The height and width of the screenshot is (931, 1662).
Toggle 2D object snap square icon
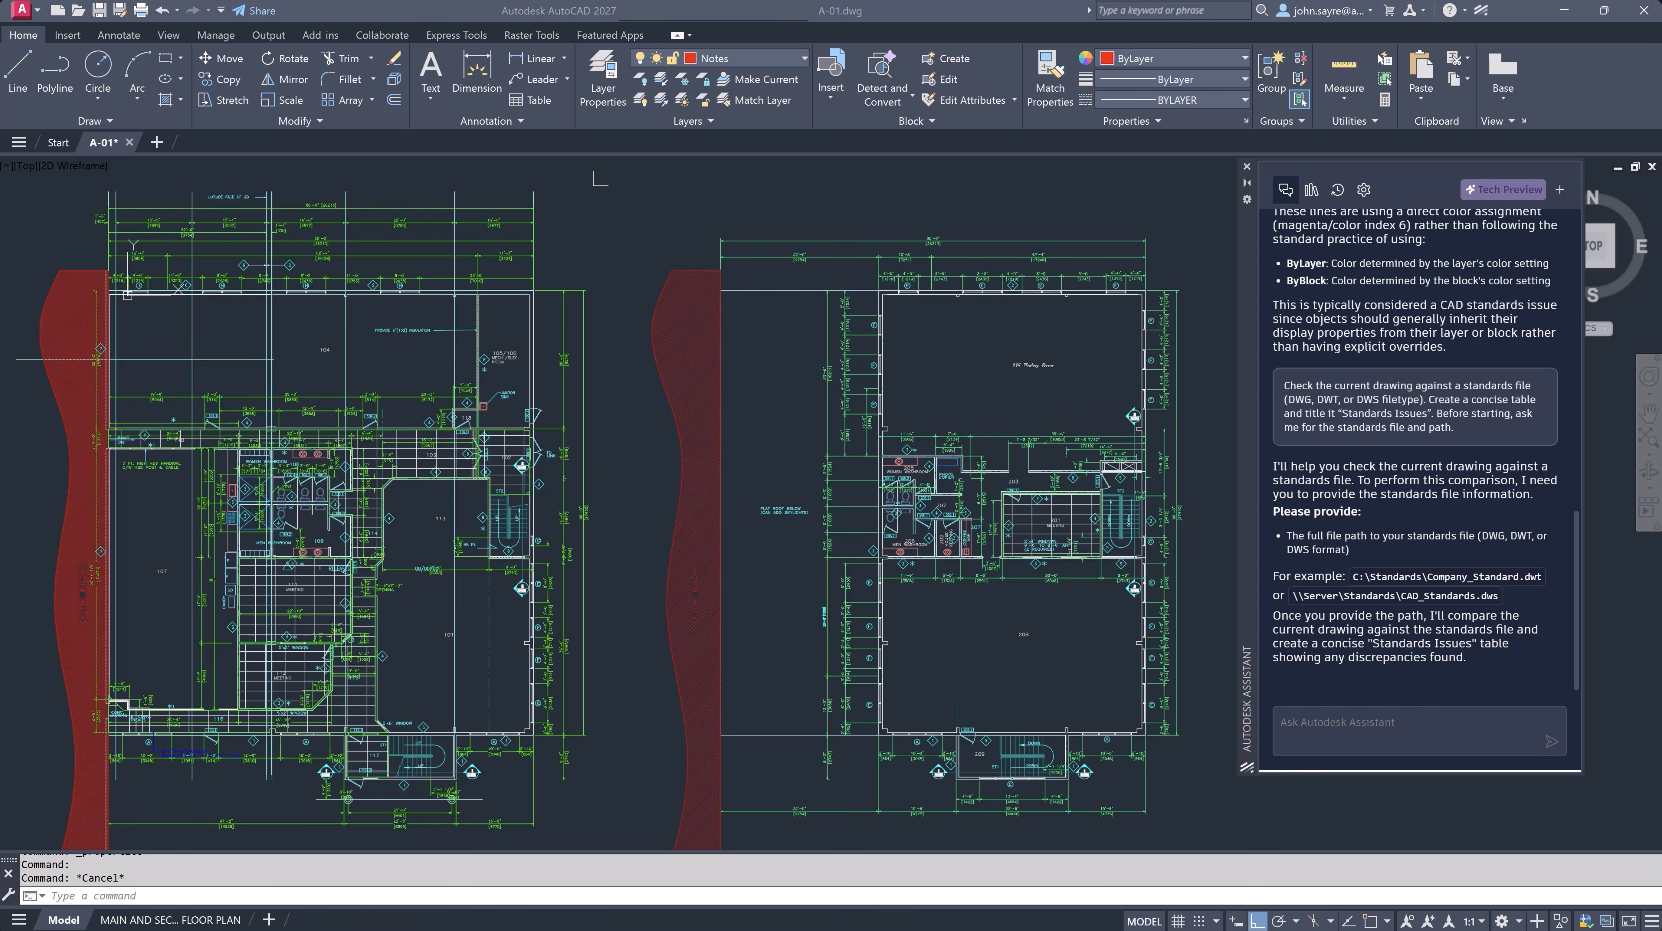click(x=1371, y=921)
